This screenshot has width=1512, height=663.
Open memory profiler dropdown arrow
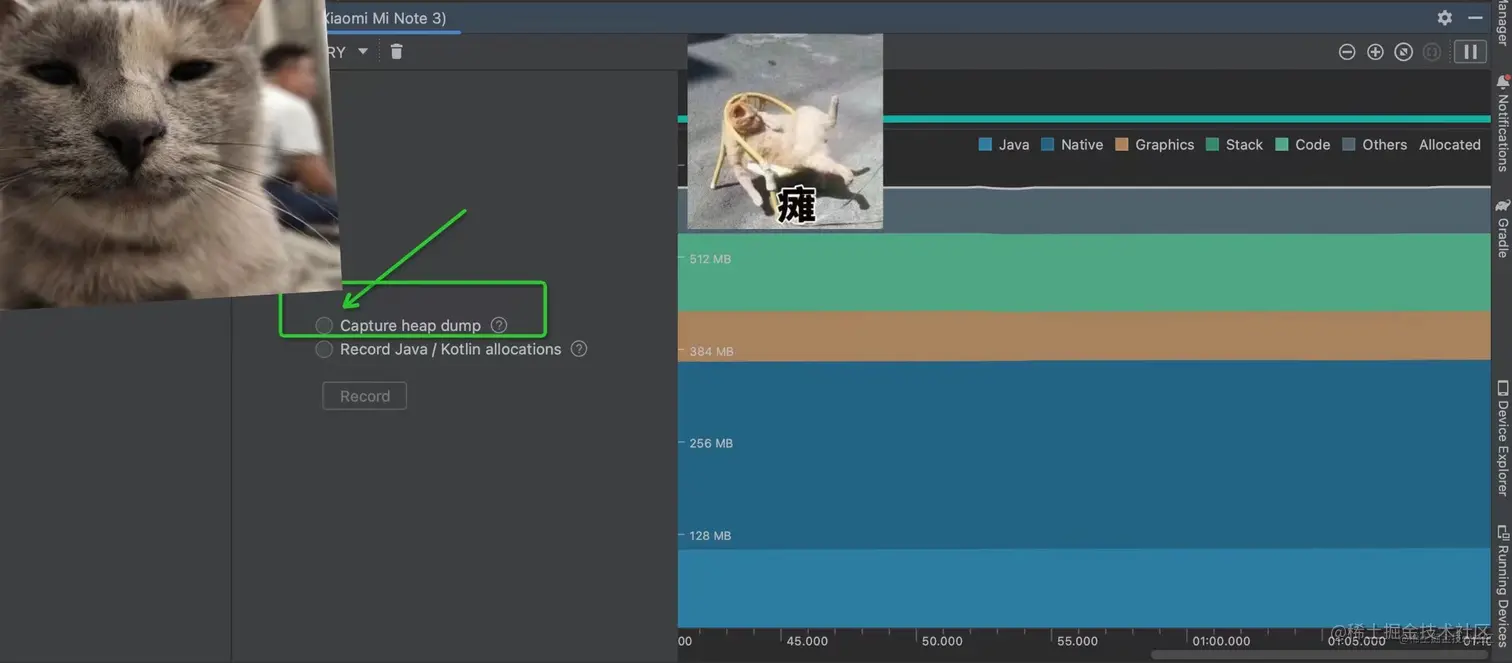click(x=363, y=52)
